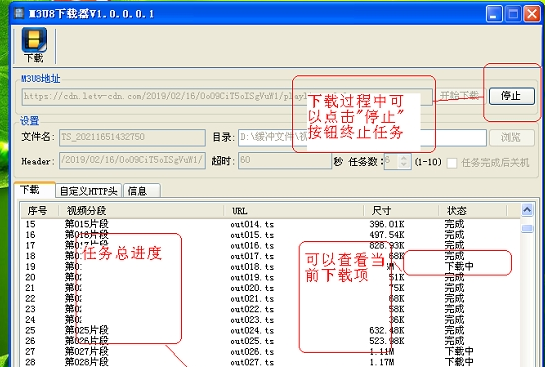
Task: Click 第027片段 segment cell
Action: tap(87, 352)
